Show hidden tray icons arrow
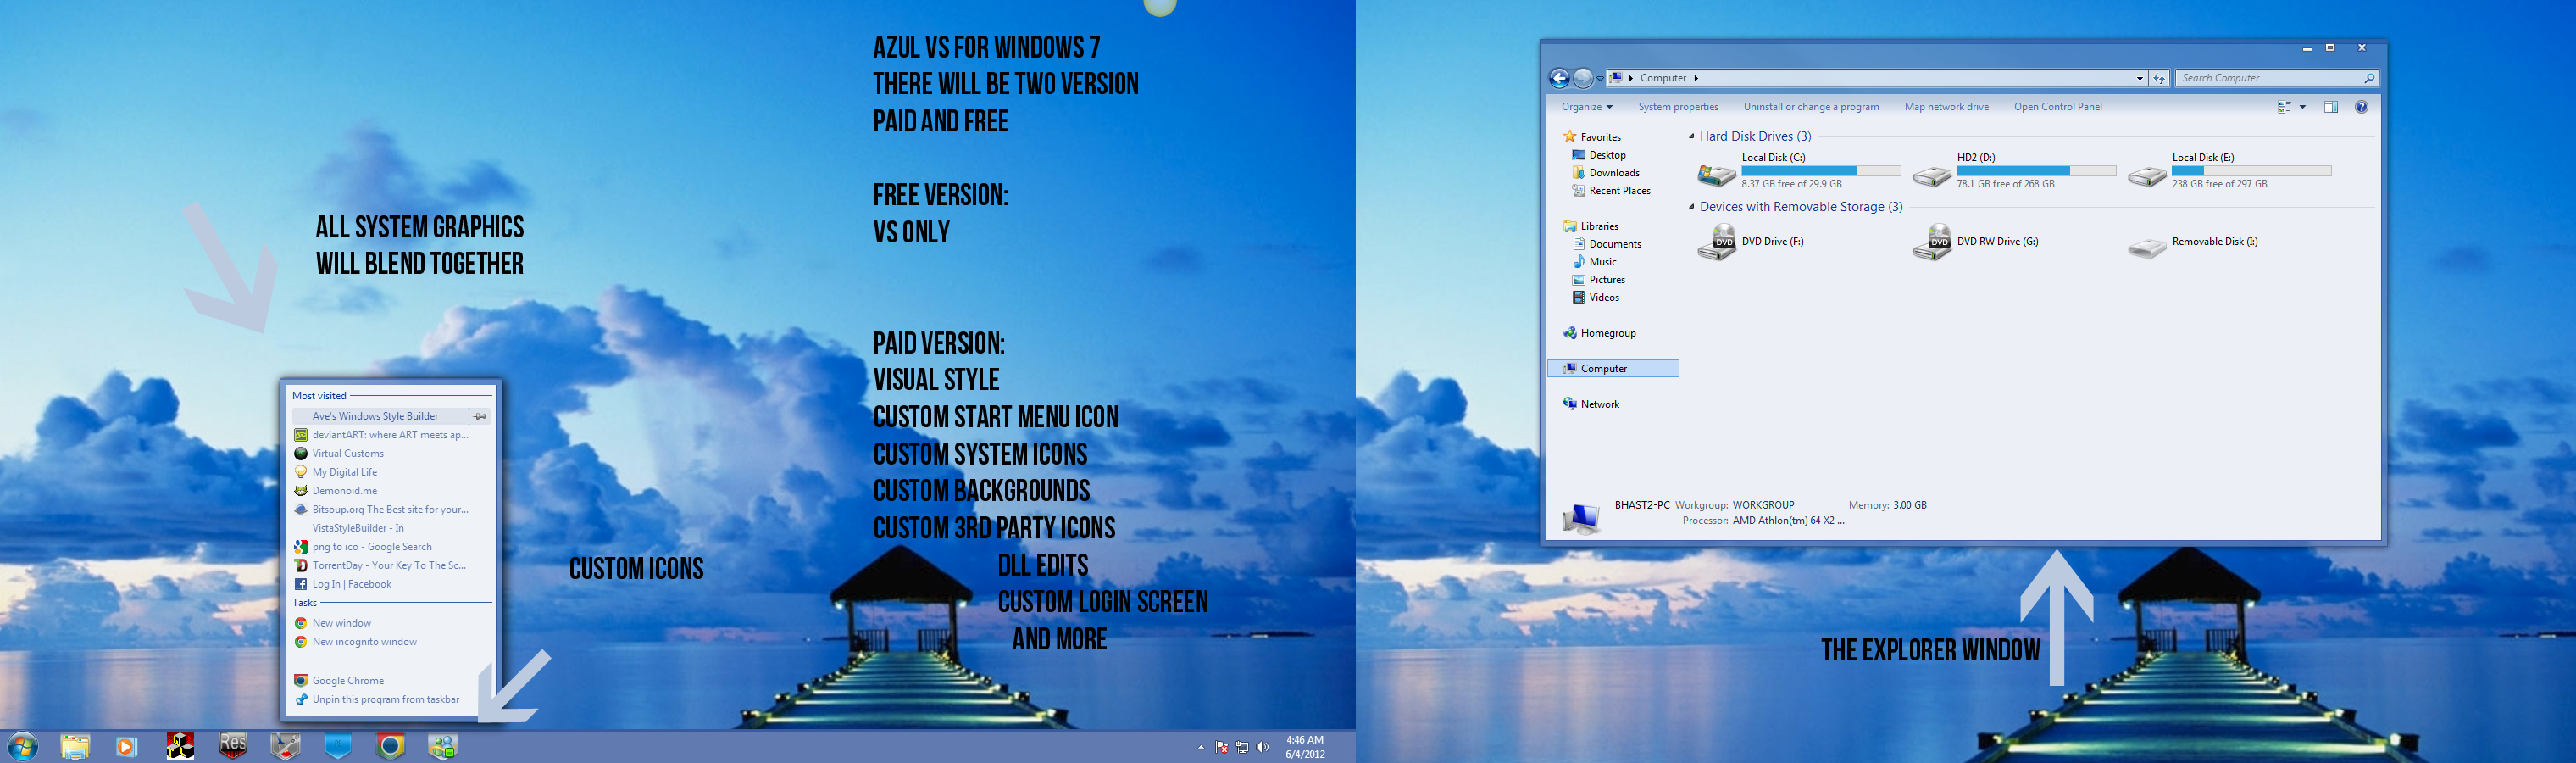This screenshot has width=2576, height=763. [x=1200, y=747]
